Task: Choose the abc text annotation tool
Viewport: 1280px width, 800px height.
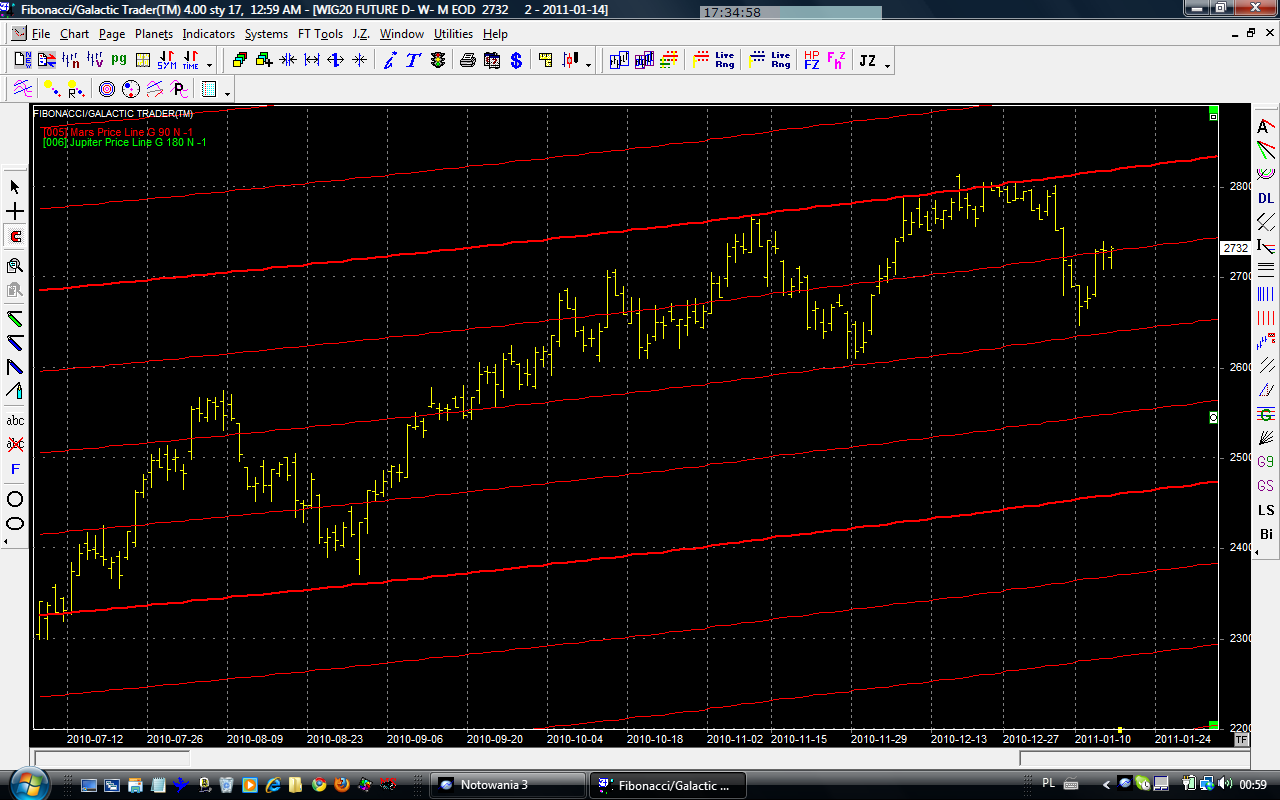Action: (15, 420)
